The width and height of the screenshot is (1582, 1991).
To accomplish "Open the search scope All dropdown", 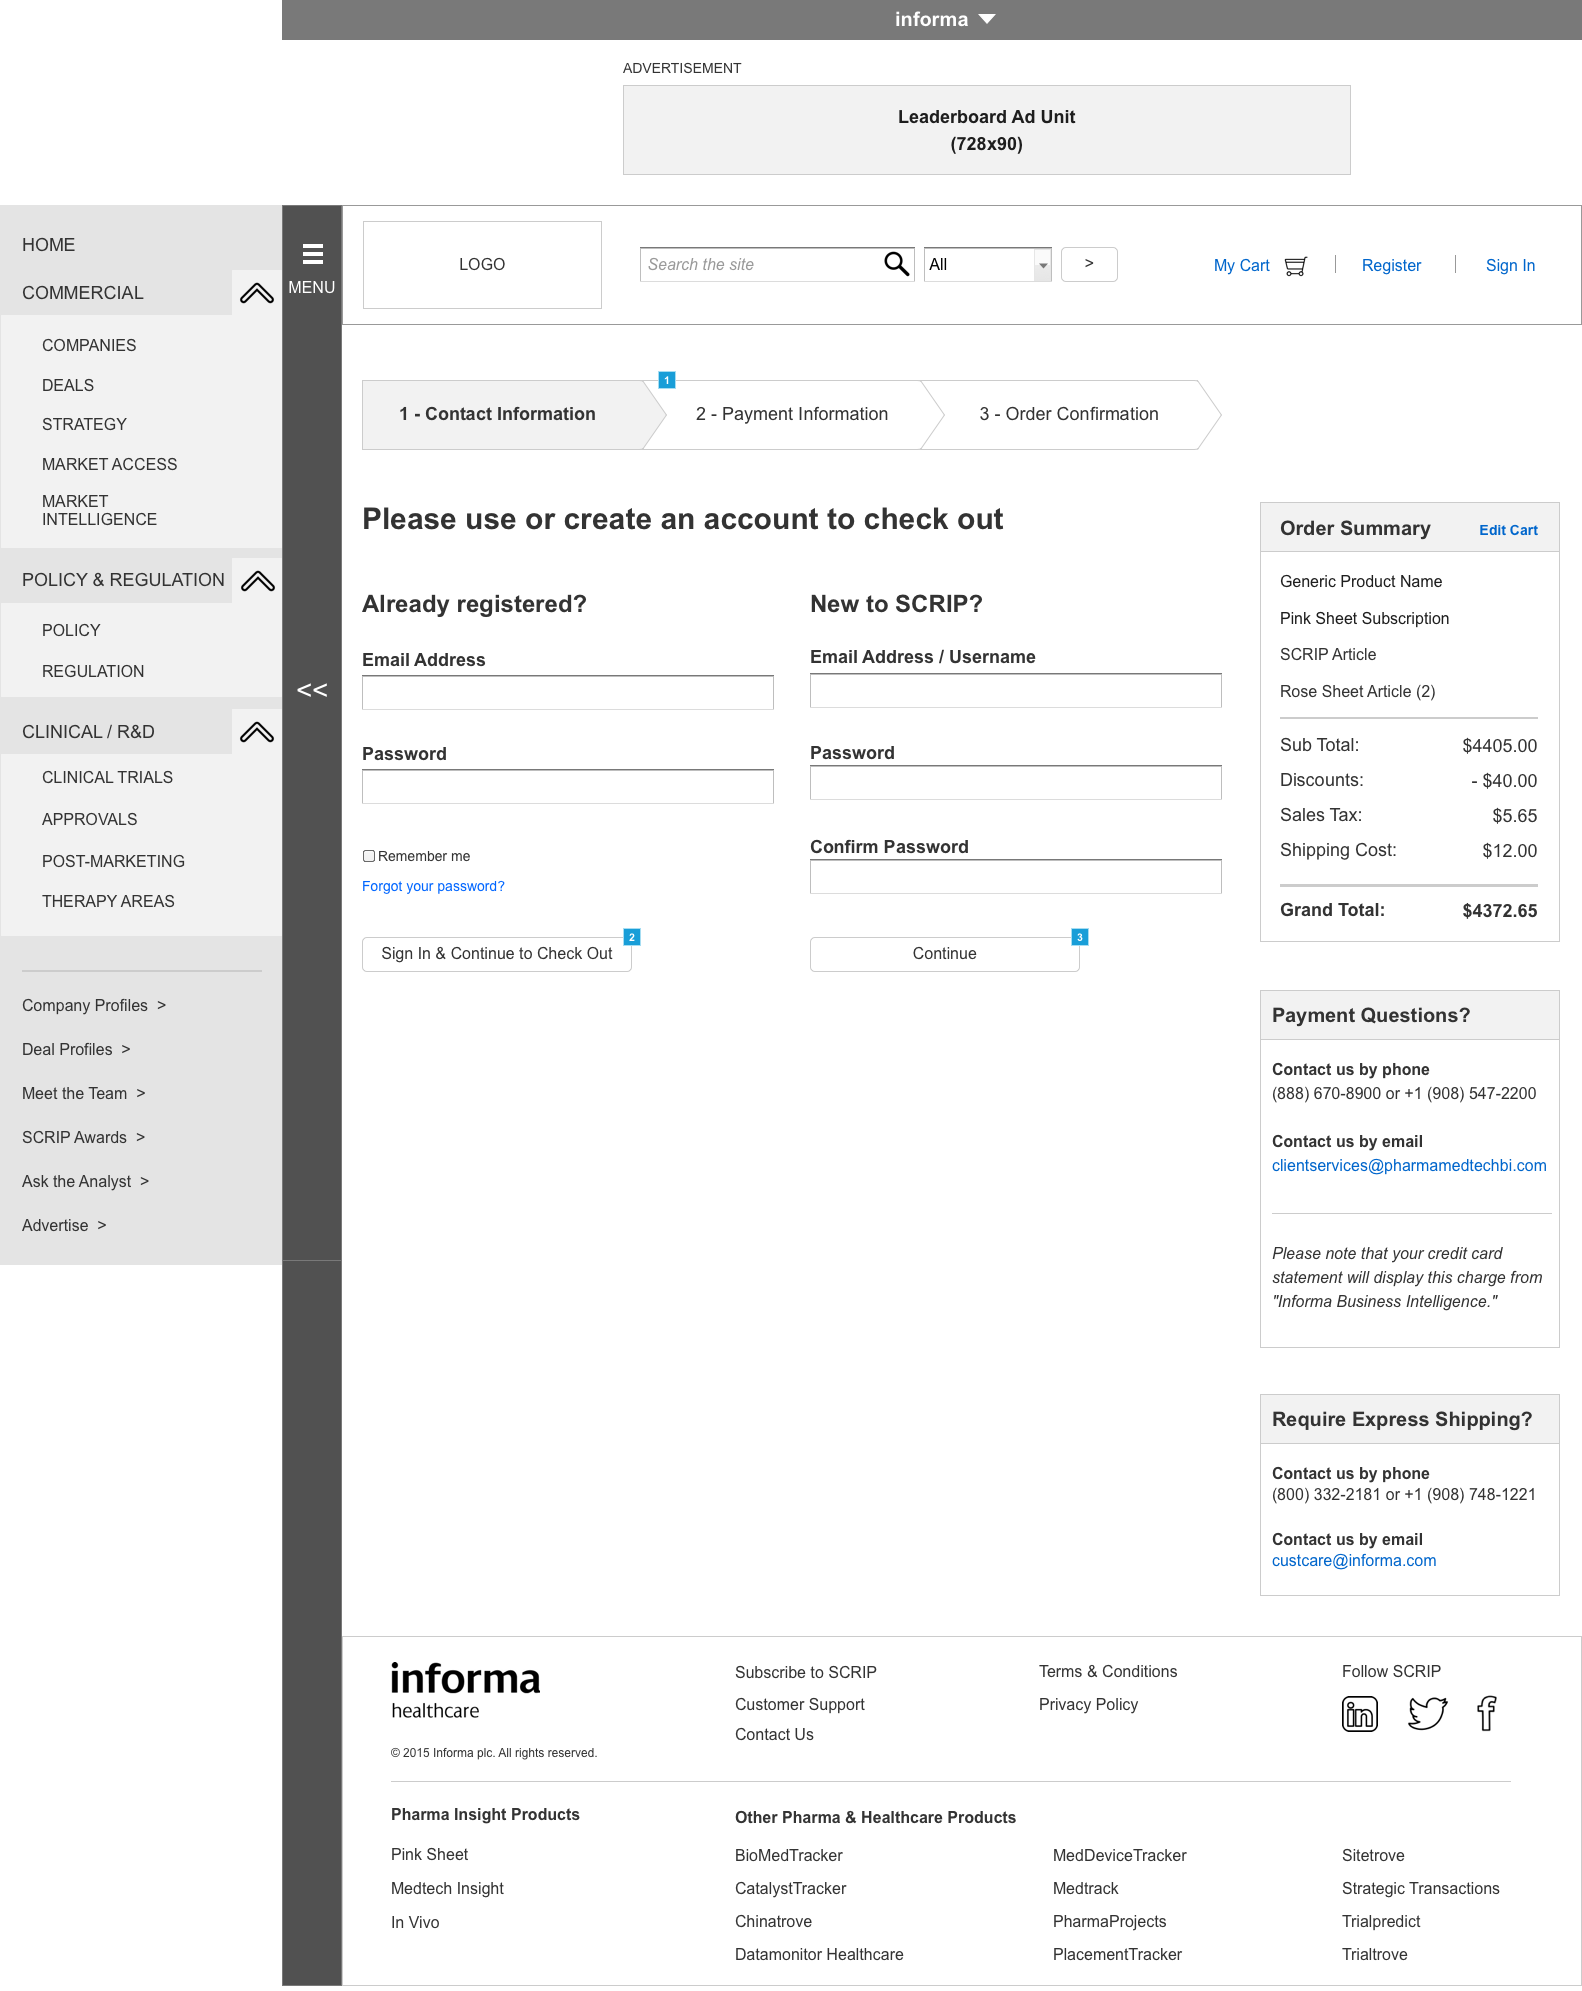I will tap(987, 265).
